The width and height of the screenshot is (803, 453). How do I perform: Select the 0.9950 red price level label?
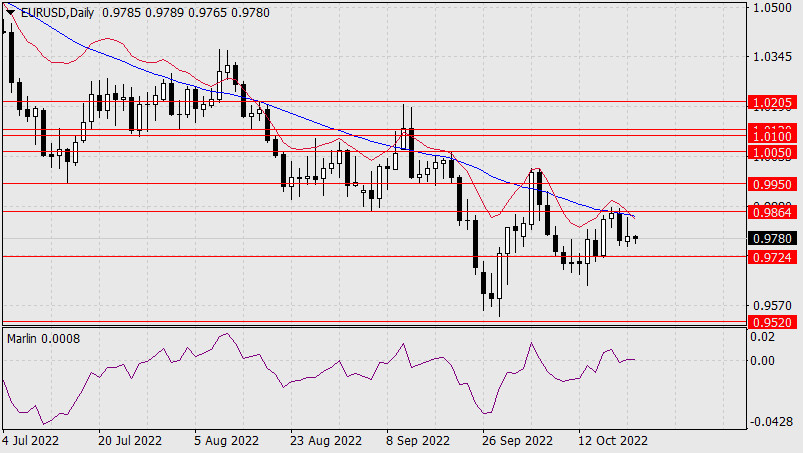773,184
